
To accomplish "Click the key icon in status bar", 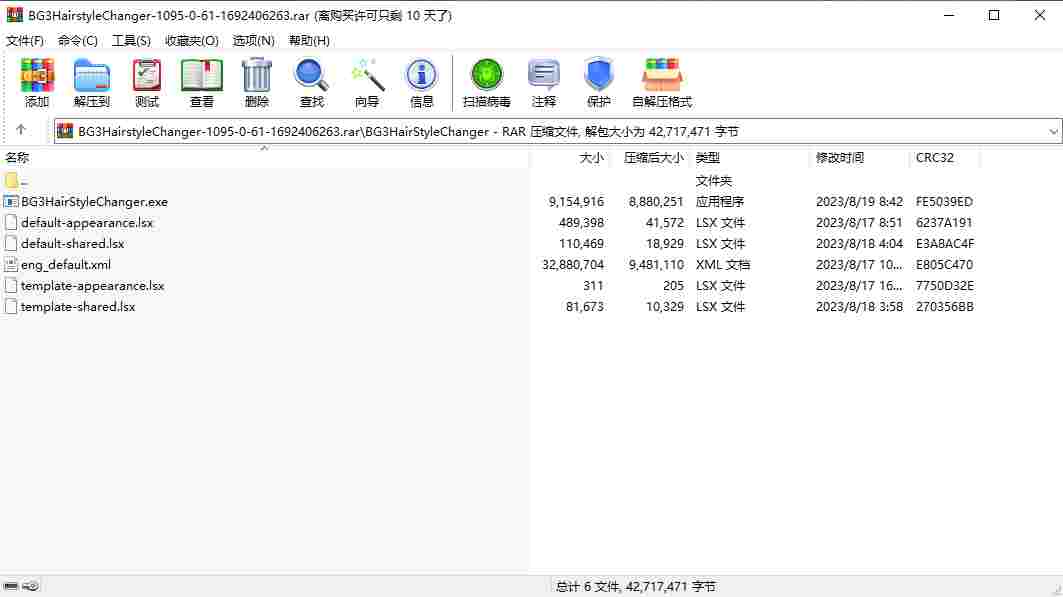I will pos(31,586).
